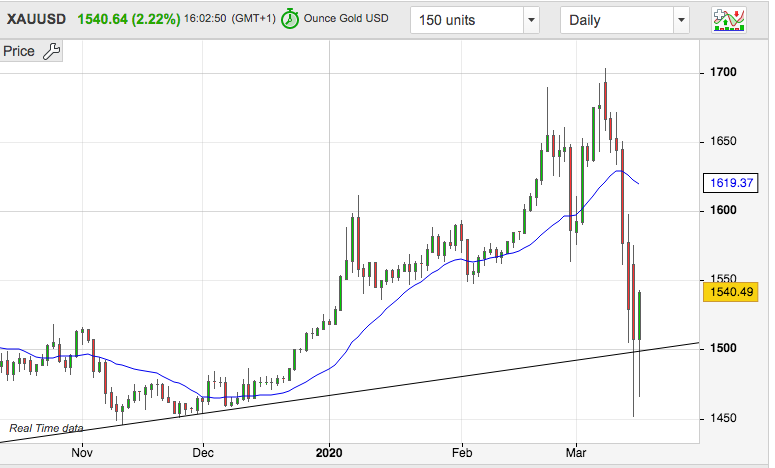Click the XAUUSD symbol label
The width and height of the screenshot is (775, 468).
pos(36,19)
